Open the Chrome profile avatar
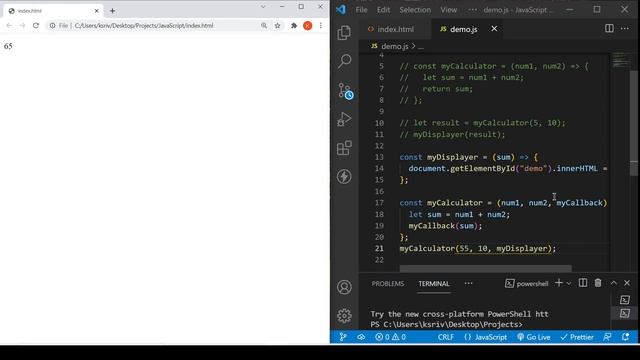The width and height of the screenshot is (640, 360). tap(308, 25)
